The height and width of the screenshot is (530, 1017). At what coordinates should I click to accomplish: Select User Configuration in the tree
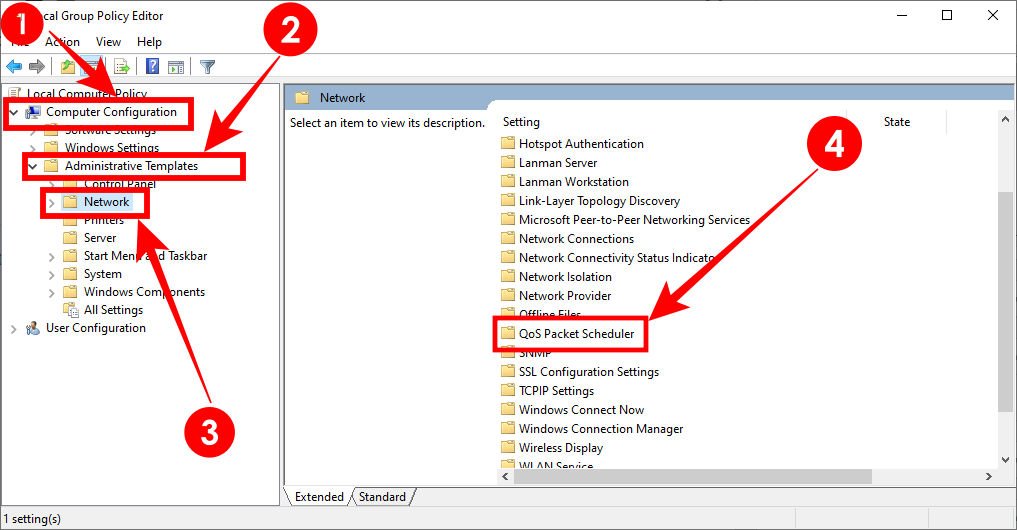96,328
